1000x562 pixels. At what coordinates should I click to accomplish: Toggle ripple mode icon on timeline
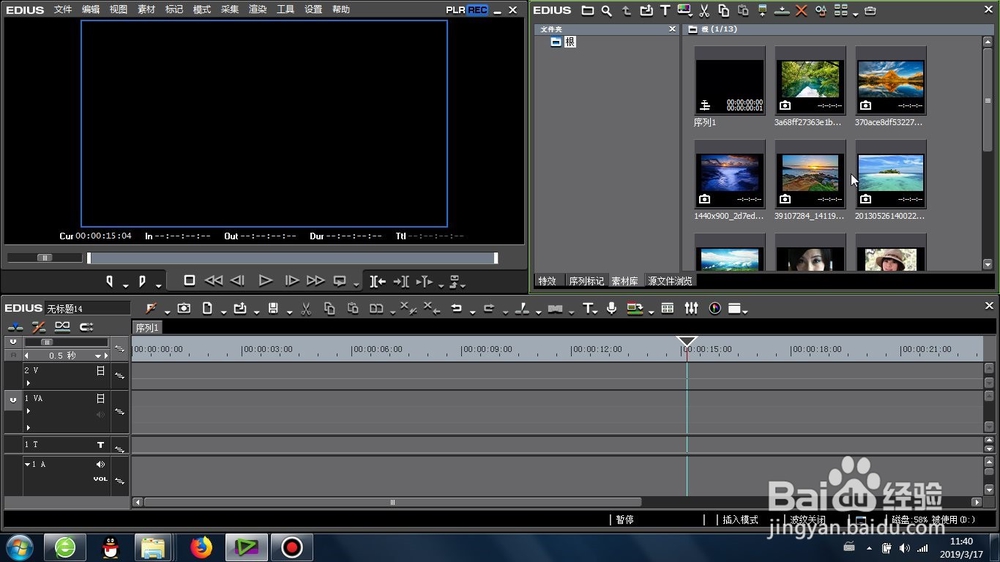(x=39, y=327)
